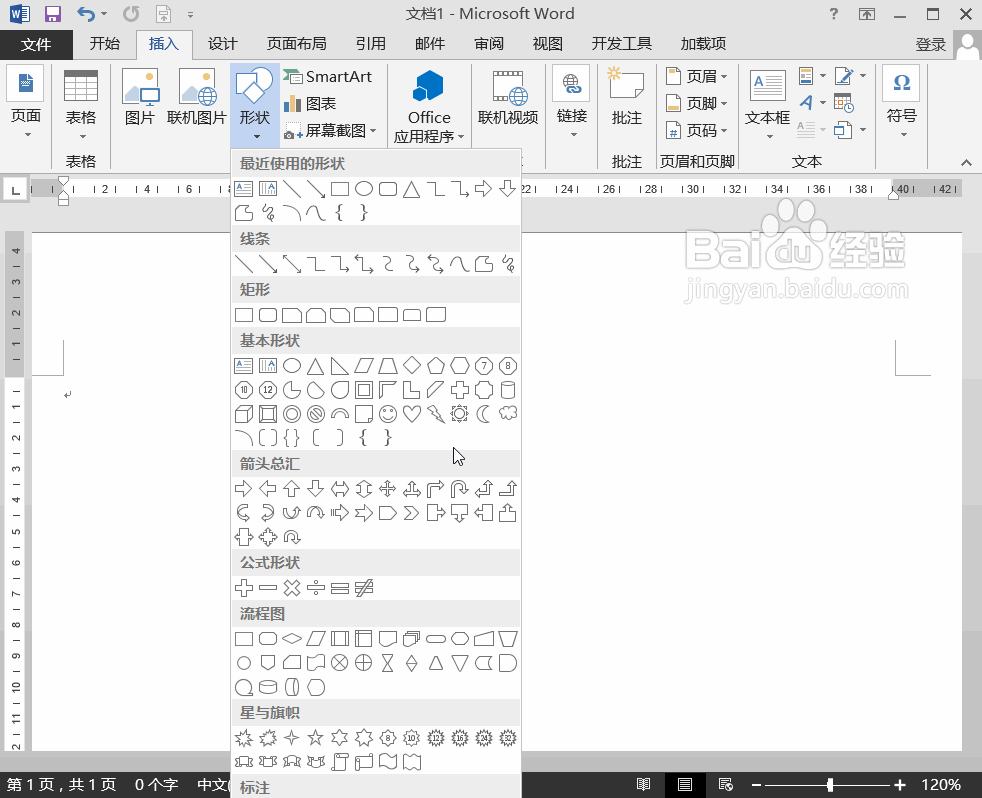The width and height of the screenshot is (982, 798).
Task: Switch to web layout view
Action: (726, 784)
